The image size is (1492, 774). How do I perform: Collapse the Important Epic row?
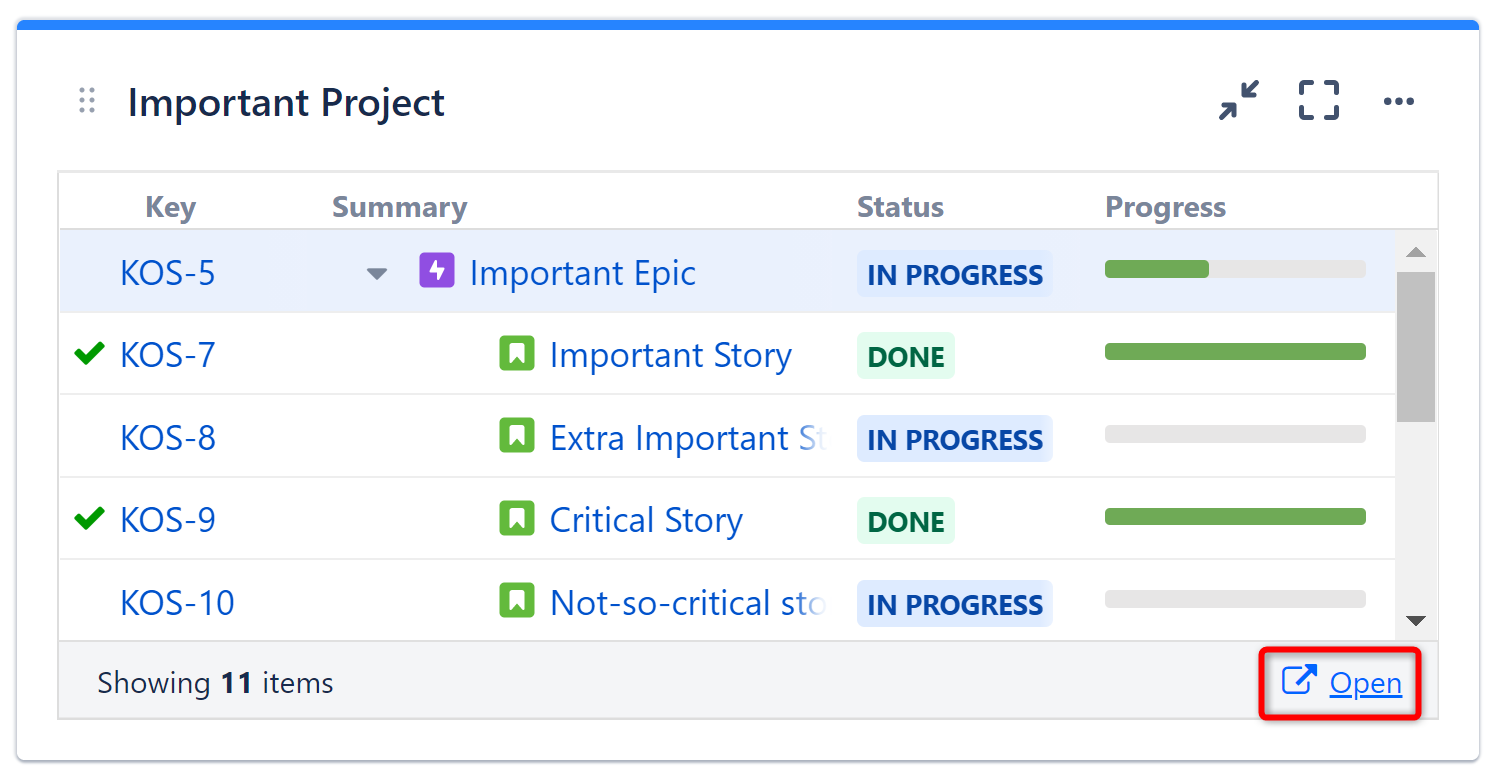pyautogui.click(x=377, y=273)
